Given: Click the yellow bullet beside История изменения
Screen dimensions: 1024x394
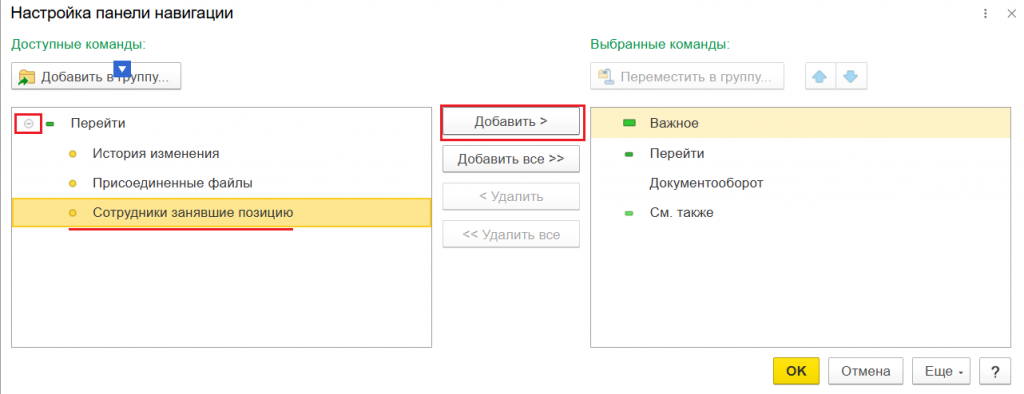Looking at the screenshot, I should pyautogui.click(x=73, y=154).
